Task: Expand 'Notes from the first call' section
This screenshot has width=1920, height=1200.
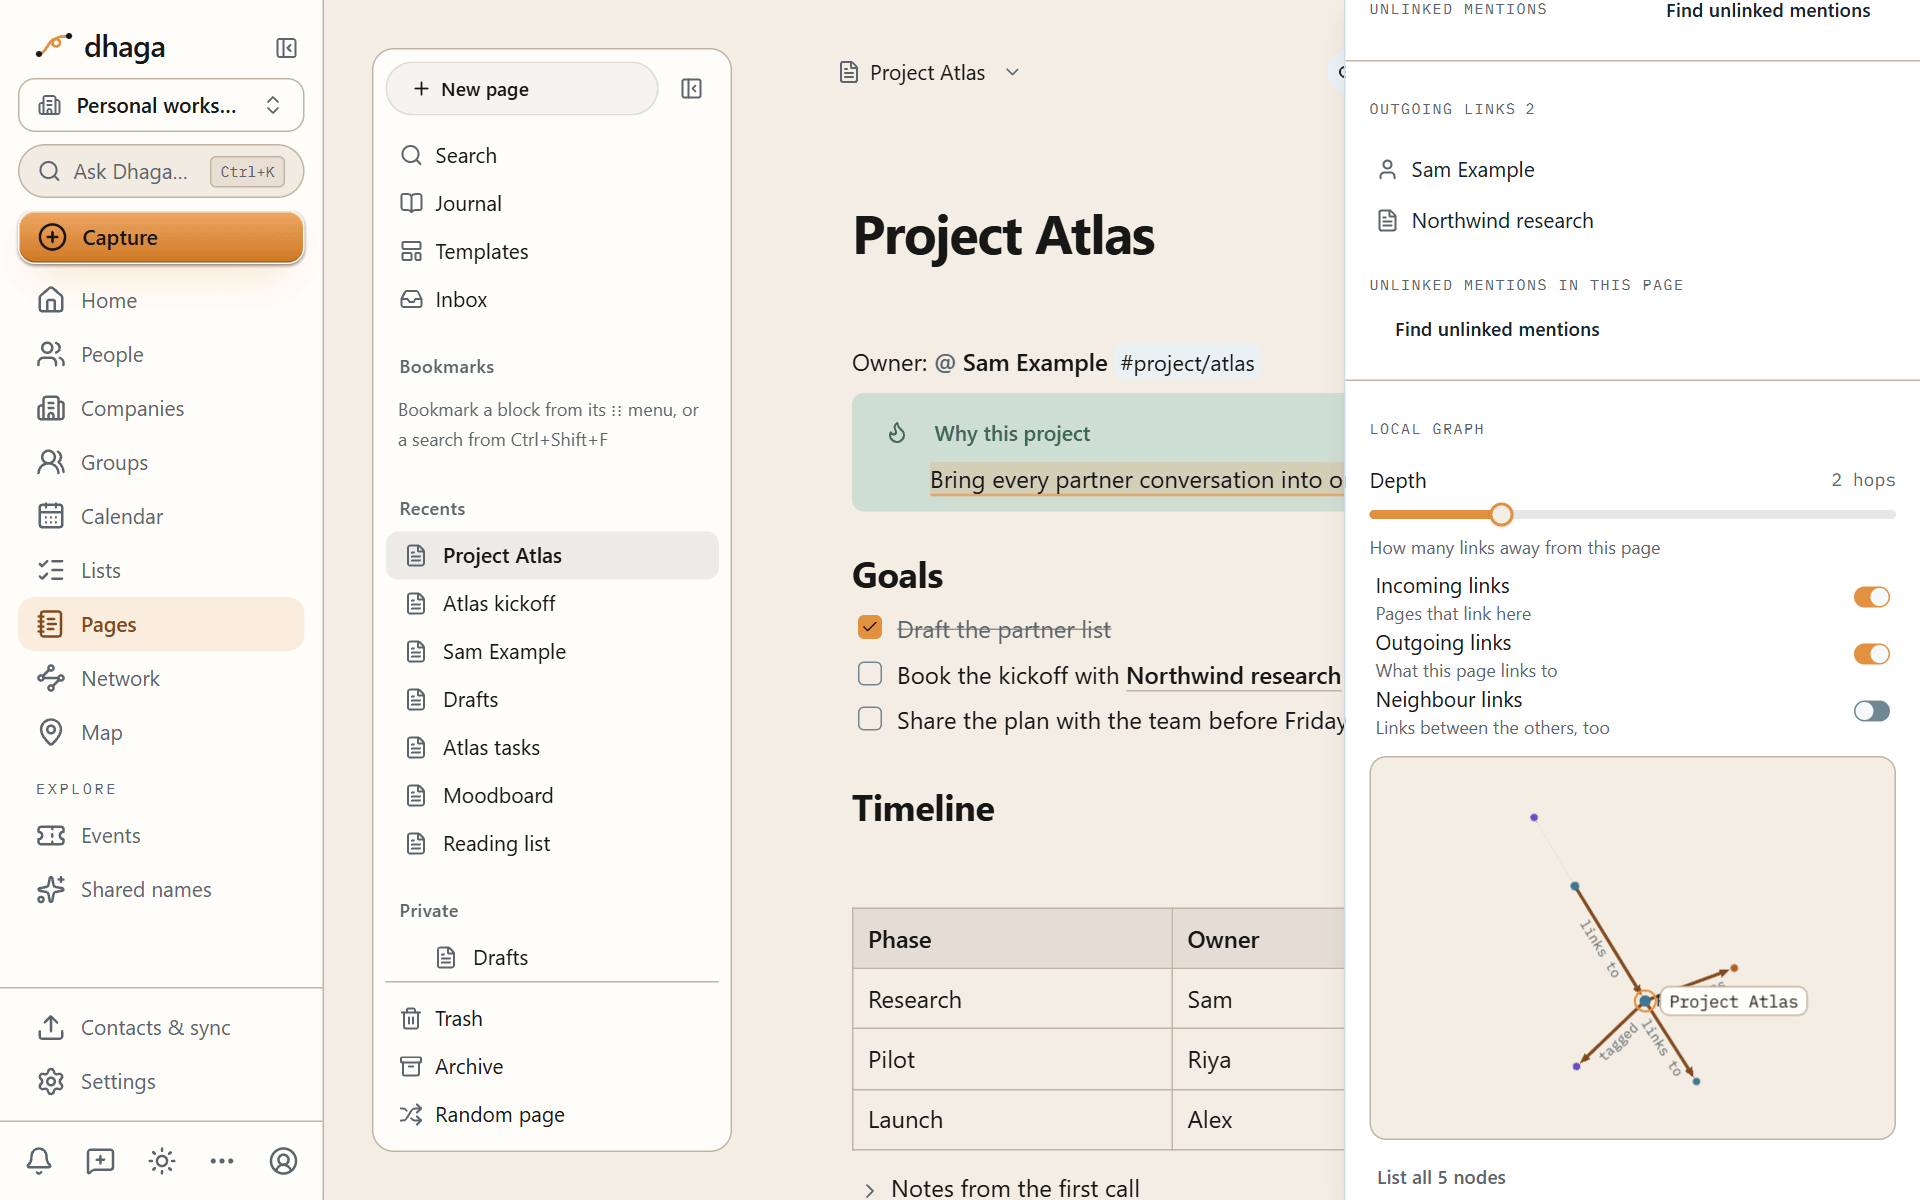Action: pos(869,1189)
